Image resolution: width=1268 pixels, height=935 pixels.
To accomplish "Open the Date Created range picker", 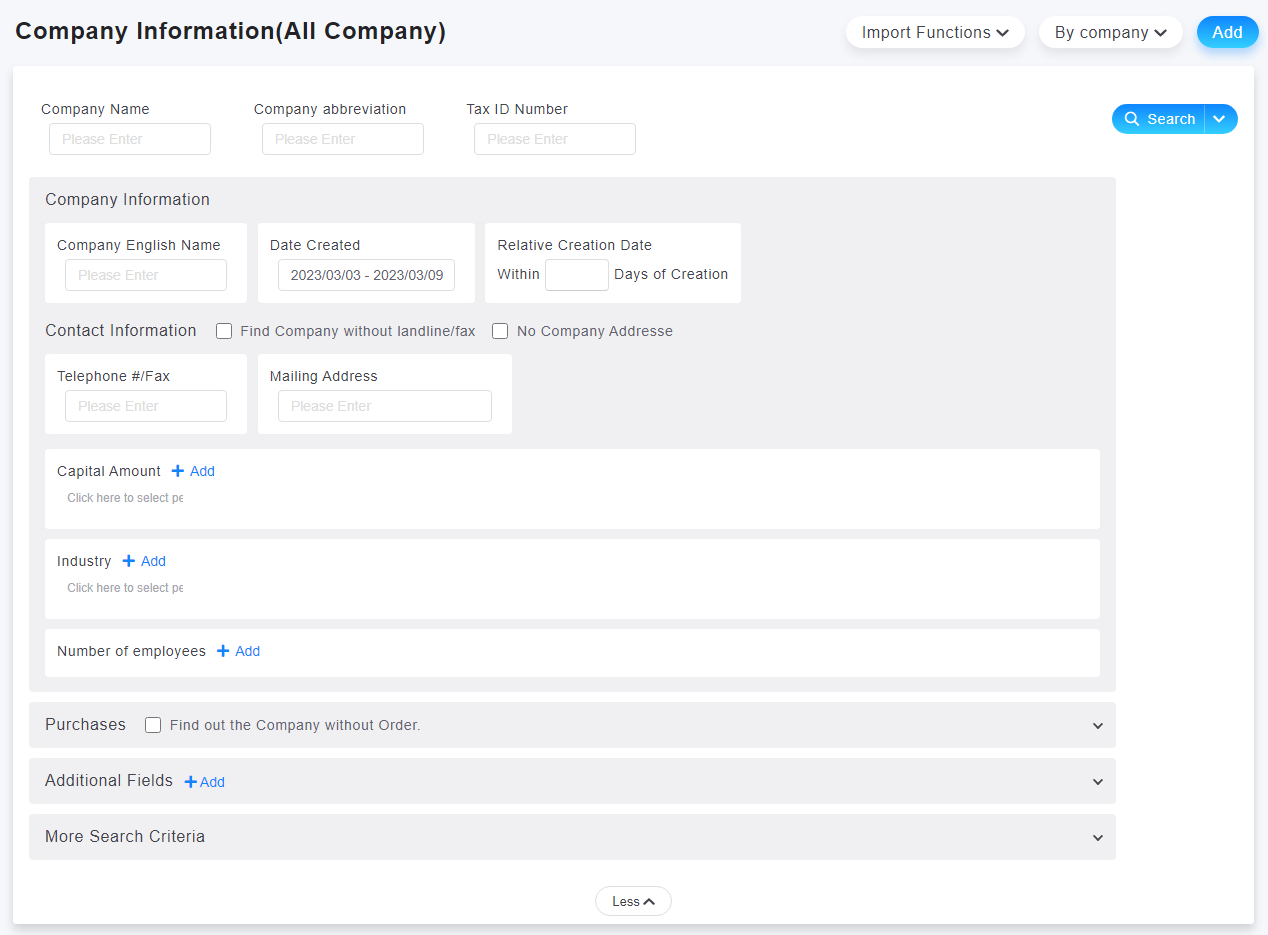I will pyautogui.click(x=366, y=275).
